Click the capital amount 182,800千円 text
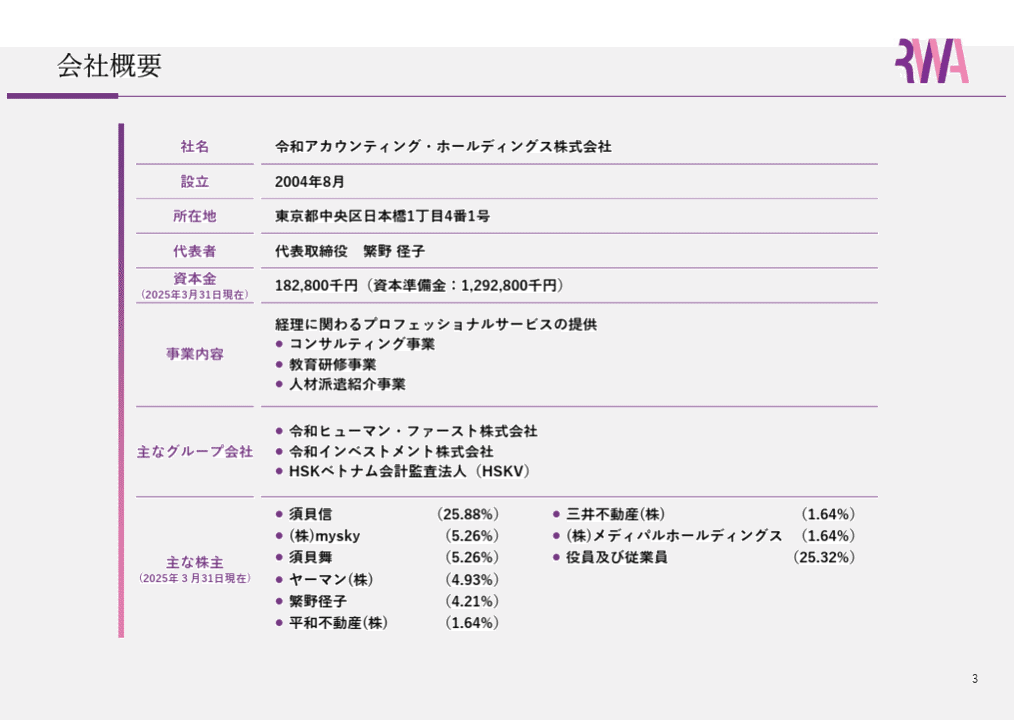Viewport: 1014px width, 720px height. (418, 284)
